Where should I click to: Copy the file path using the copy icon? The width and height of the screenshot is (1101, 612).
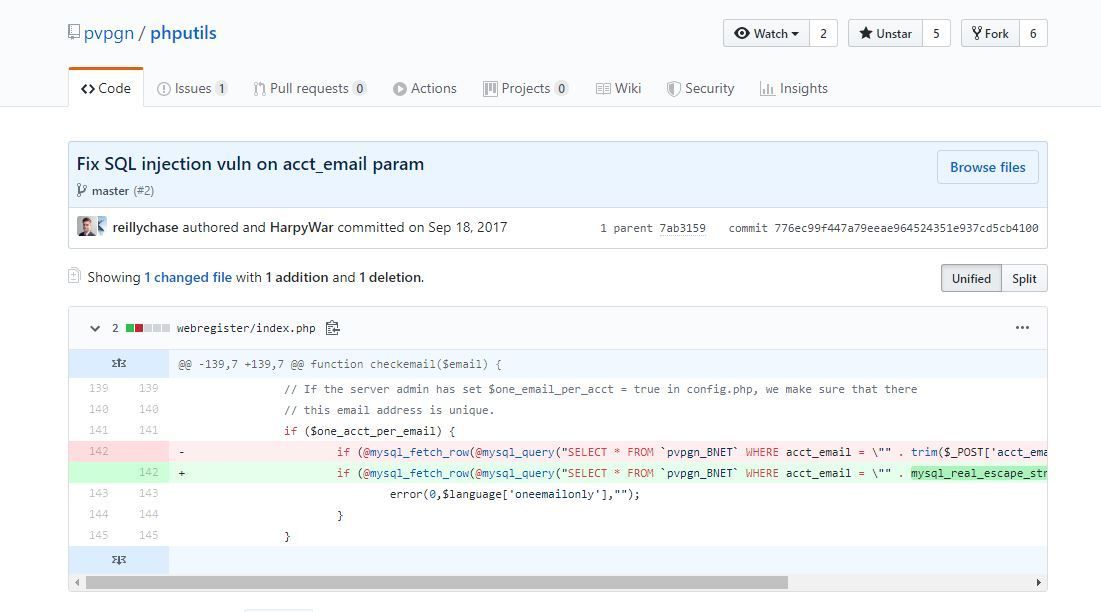click(x=333, y=327)
